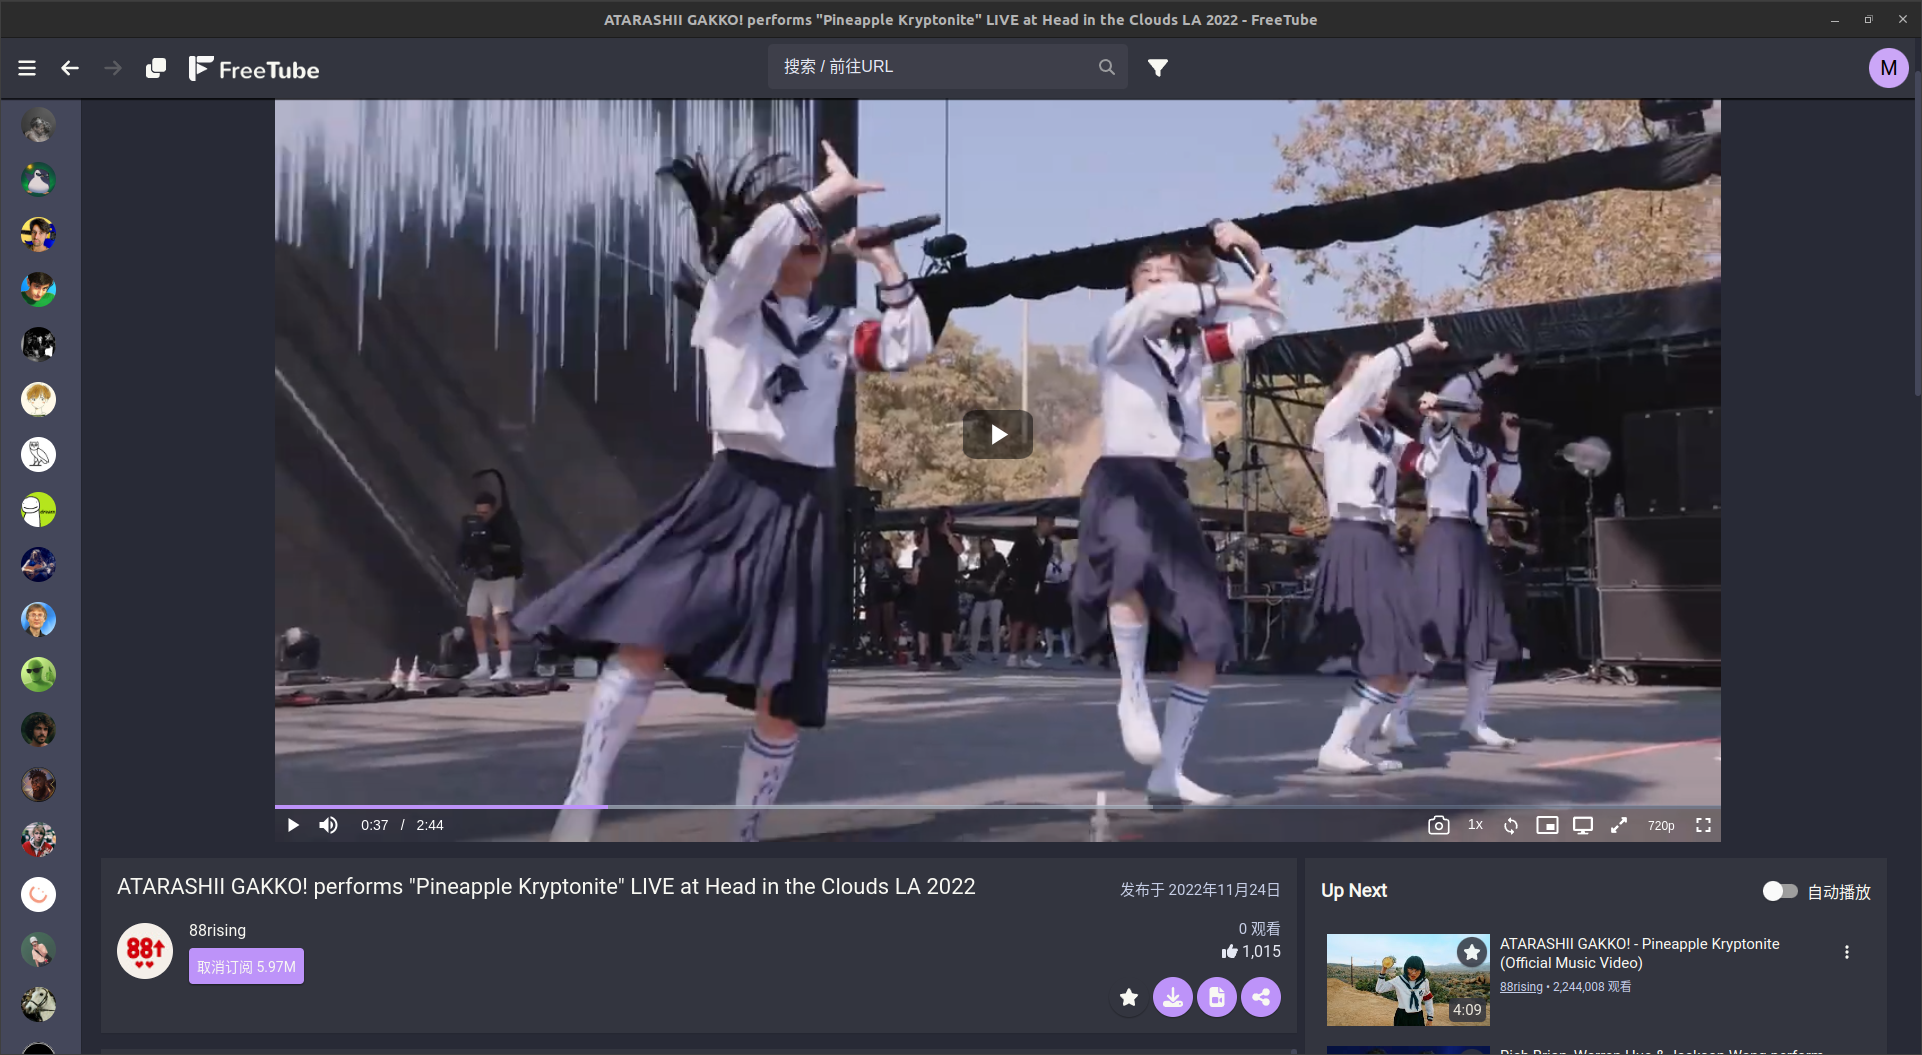Open Pineapple Kryptonite Official Music Video thumbnail

pos(1408,979)
